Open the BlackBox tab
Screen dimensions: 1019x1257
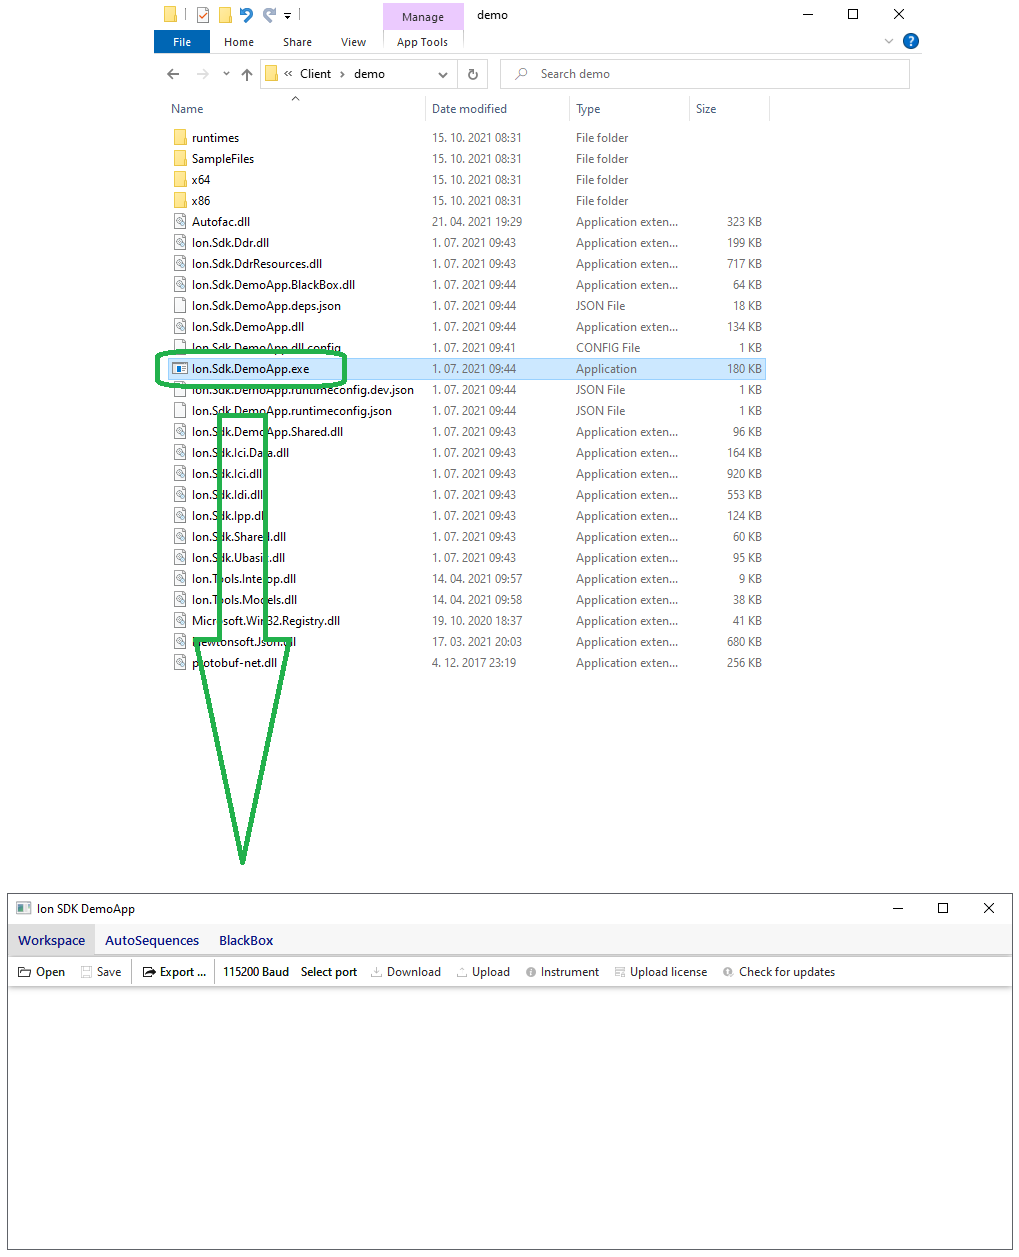(x=246, y=940)
